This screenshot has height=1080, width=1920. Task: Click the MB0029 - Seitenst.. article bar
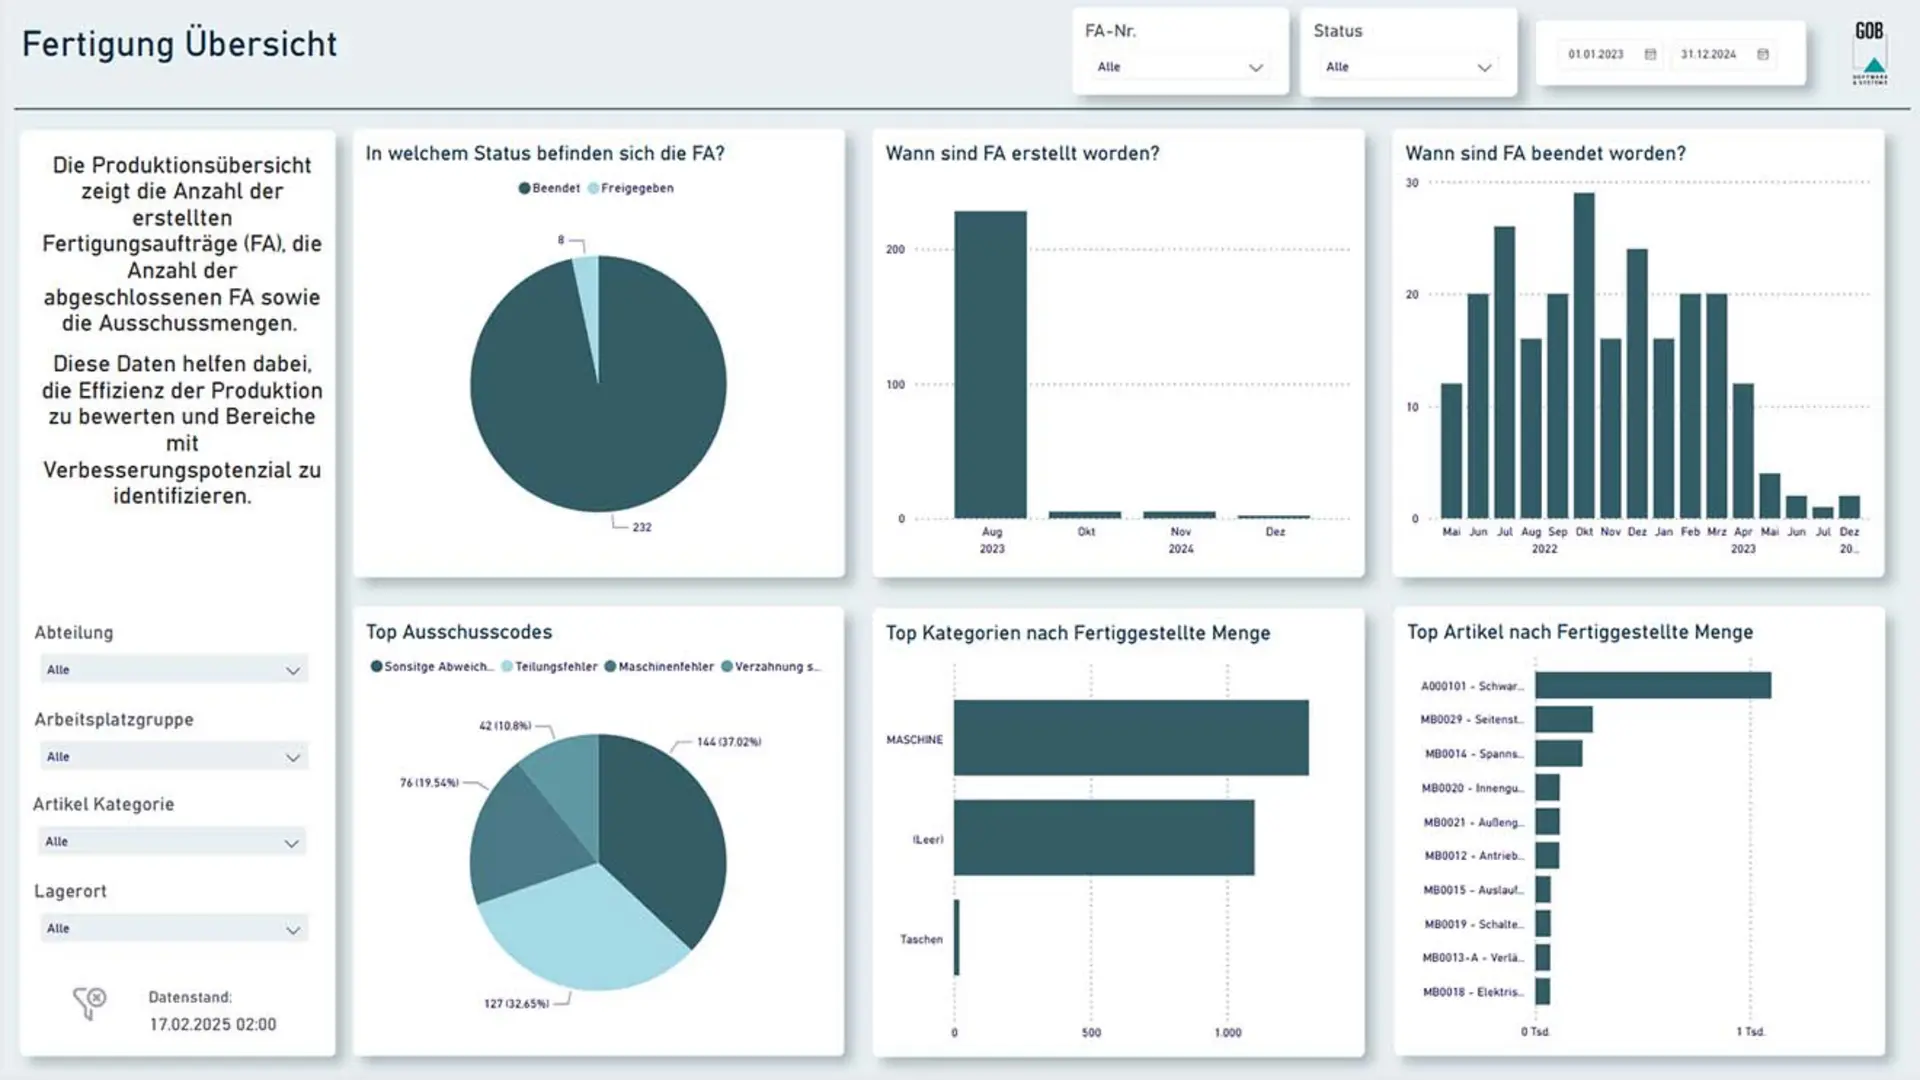(x=1564, y=719)
